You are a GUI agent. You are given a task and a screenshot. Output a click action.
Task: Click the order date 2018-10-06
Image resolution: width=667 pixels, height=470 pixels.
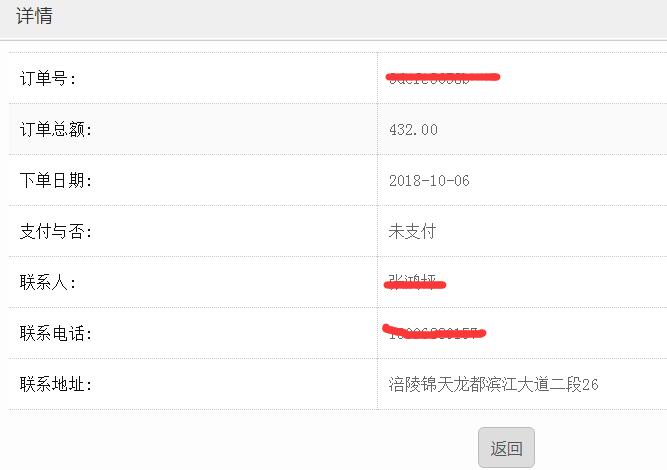click(429, 181)
